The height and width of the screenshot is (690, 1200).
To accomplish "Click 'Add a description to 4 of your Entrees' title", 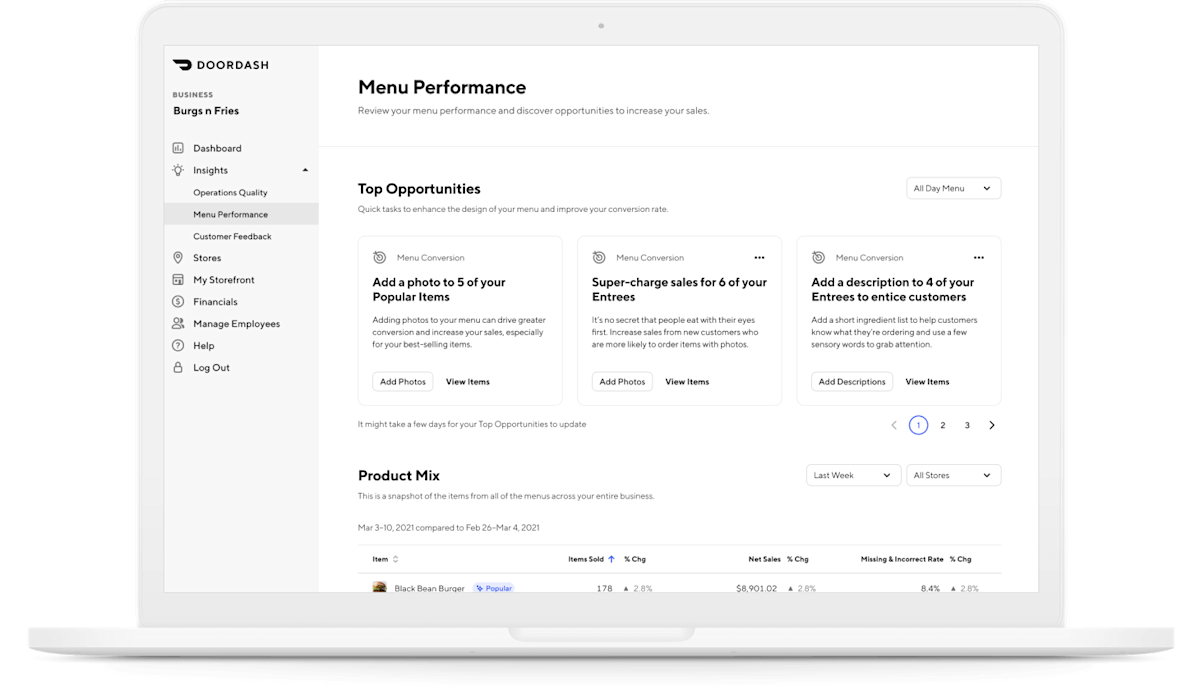I will (892, 290).
